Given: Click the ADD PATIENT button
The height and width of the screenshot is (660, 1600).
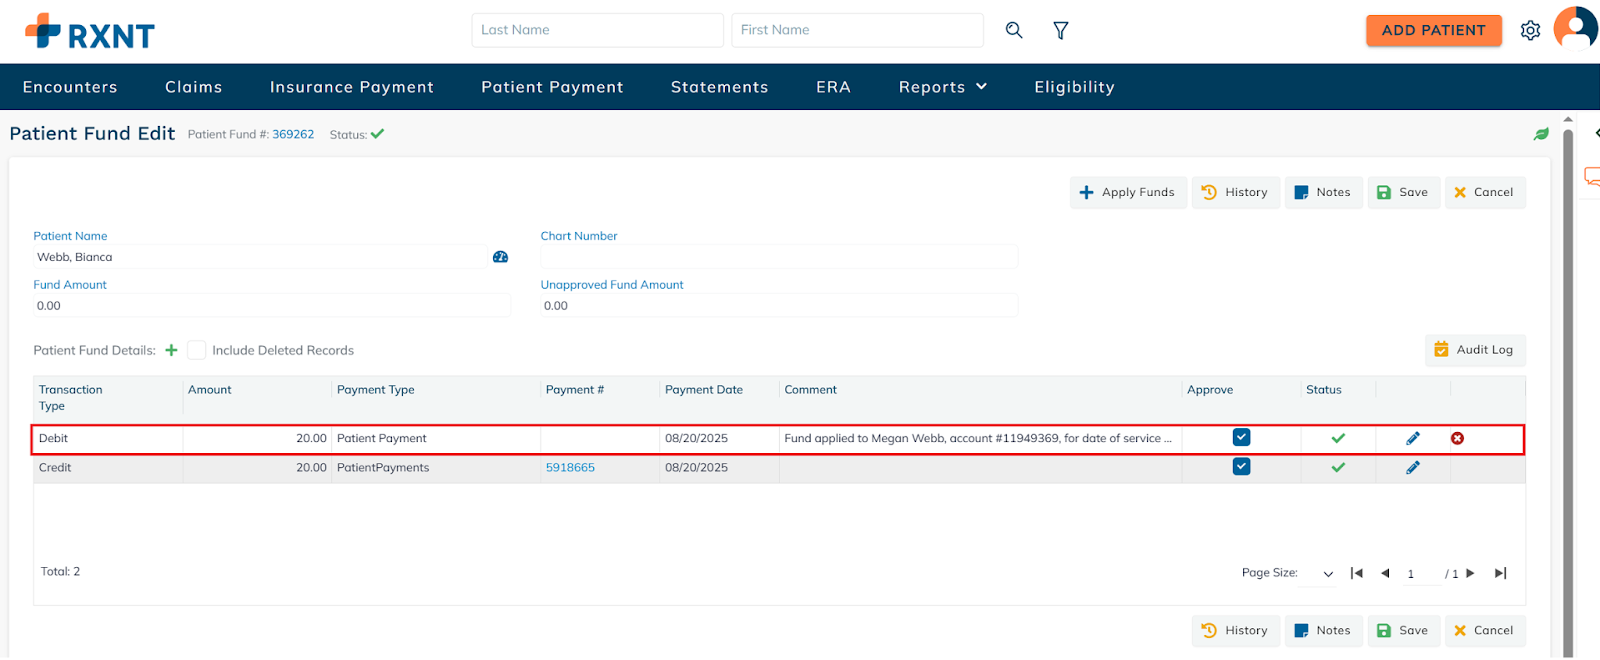Looking at the screenshot, I should [x=1433, y=30].
